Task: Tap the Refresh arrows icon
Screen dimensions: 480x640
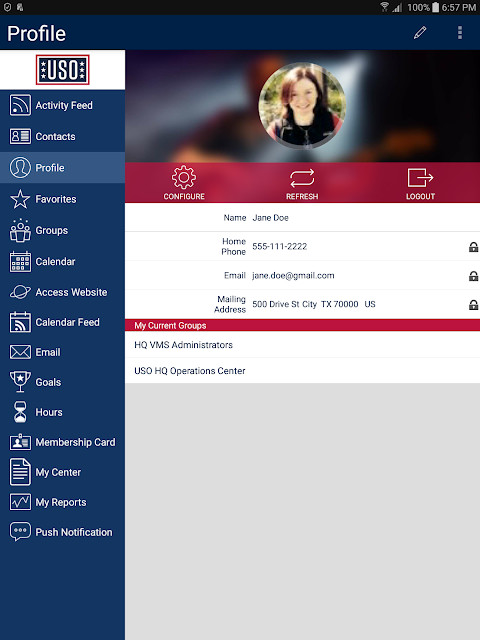Action: pos(302,178)
